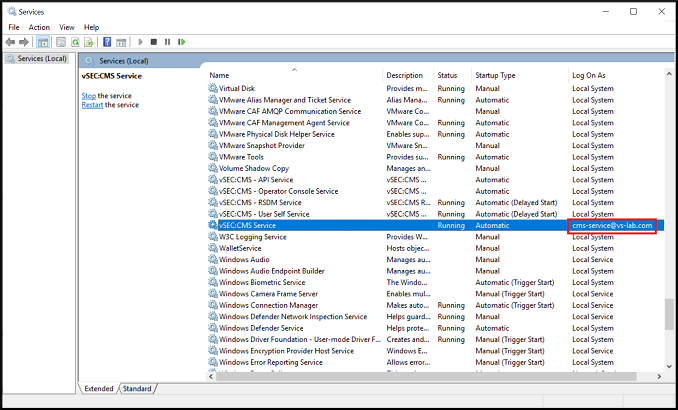Image resolution: width=678 pixels, height=410 pixels.
Task: Click the horizontal scroll right arrow
Action: click(x=659, y=377)
